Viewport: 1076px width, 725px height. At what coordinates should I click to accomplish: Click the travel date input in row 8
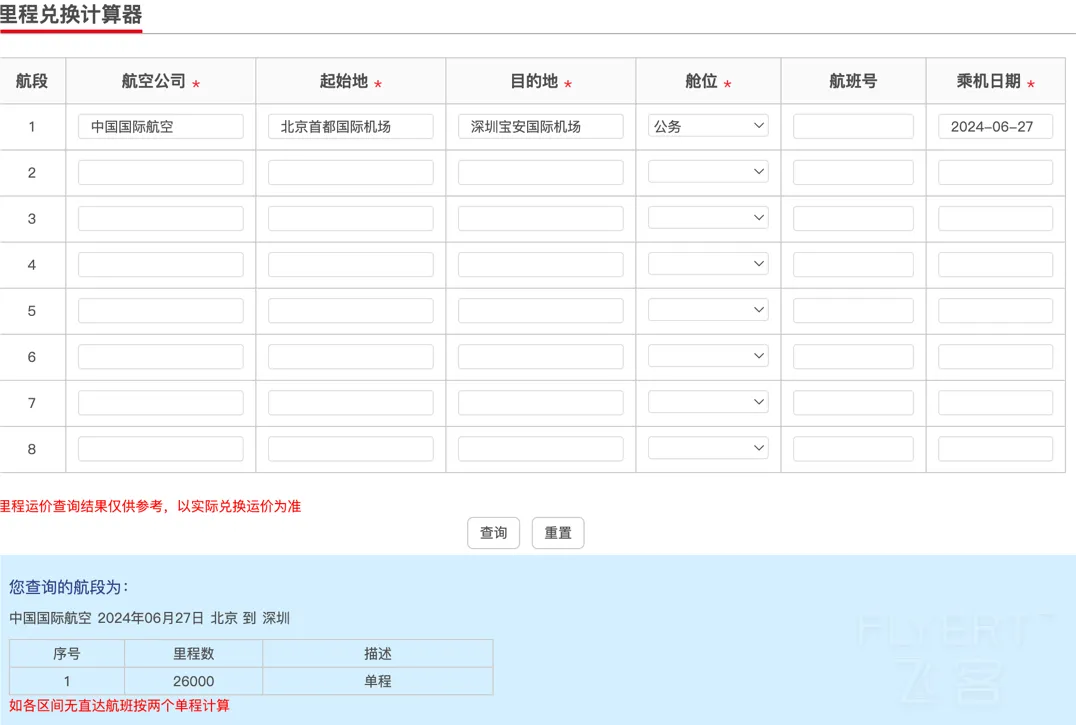pos(995,448)
